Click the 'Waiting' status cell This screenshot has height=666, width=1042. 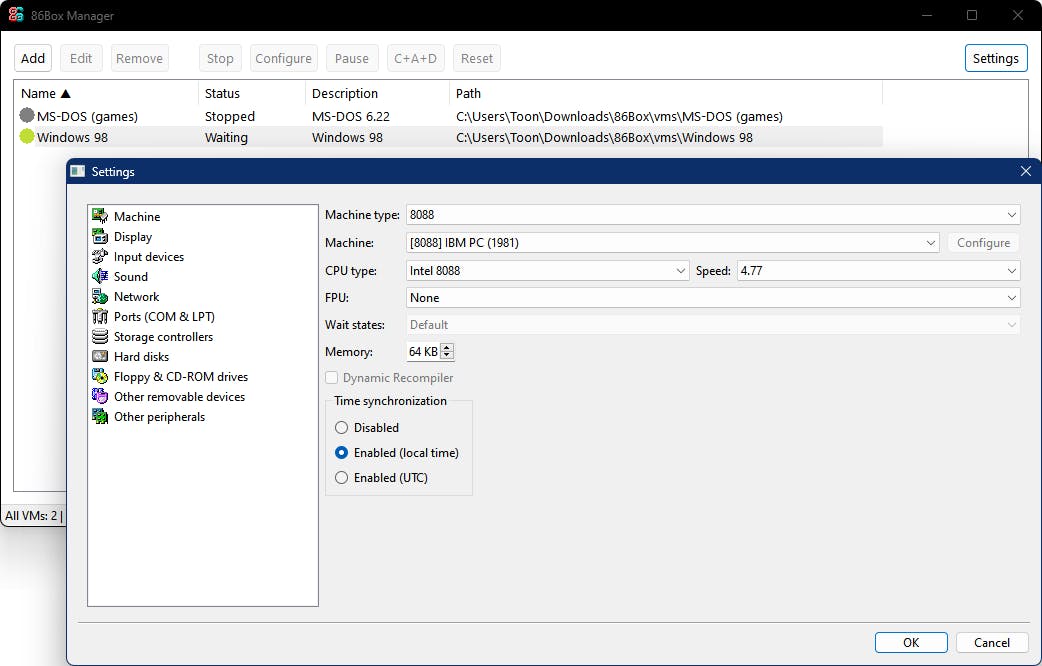coord(226,138)
